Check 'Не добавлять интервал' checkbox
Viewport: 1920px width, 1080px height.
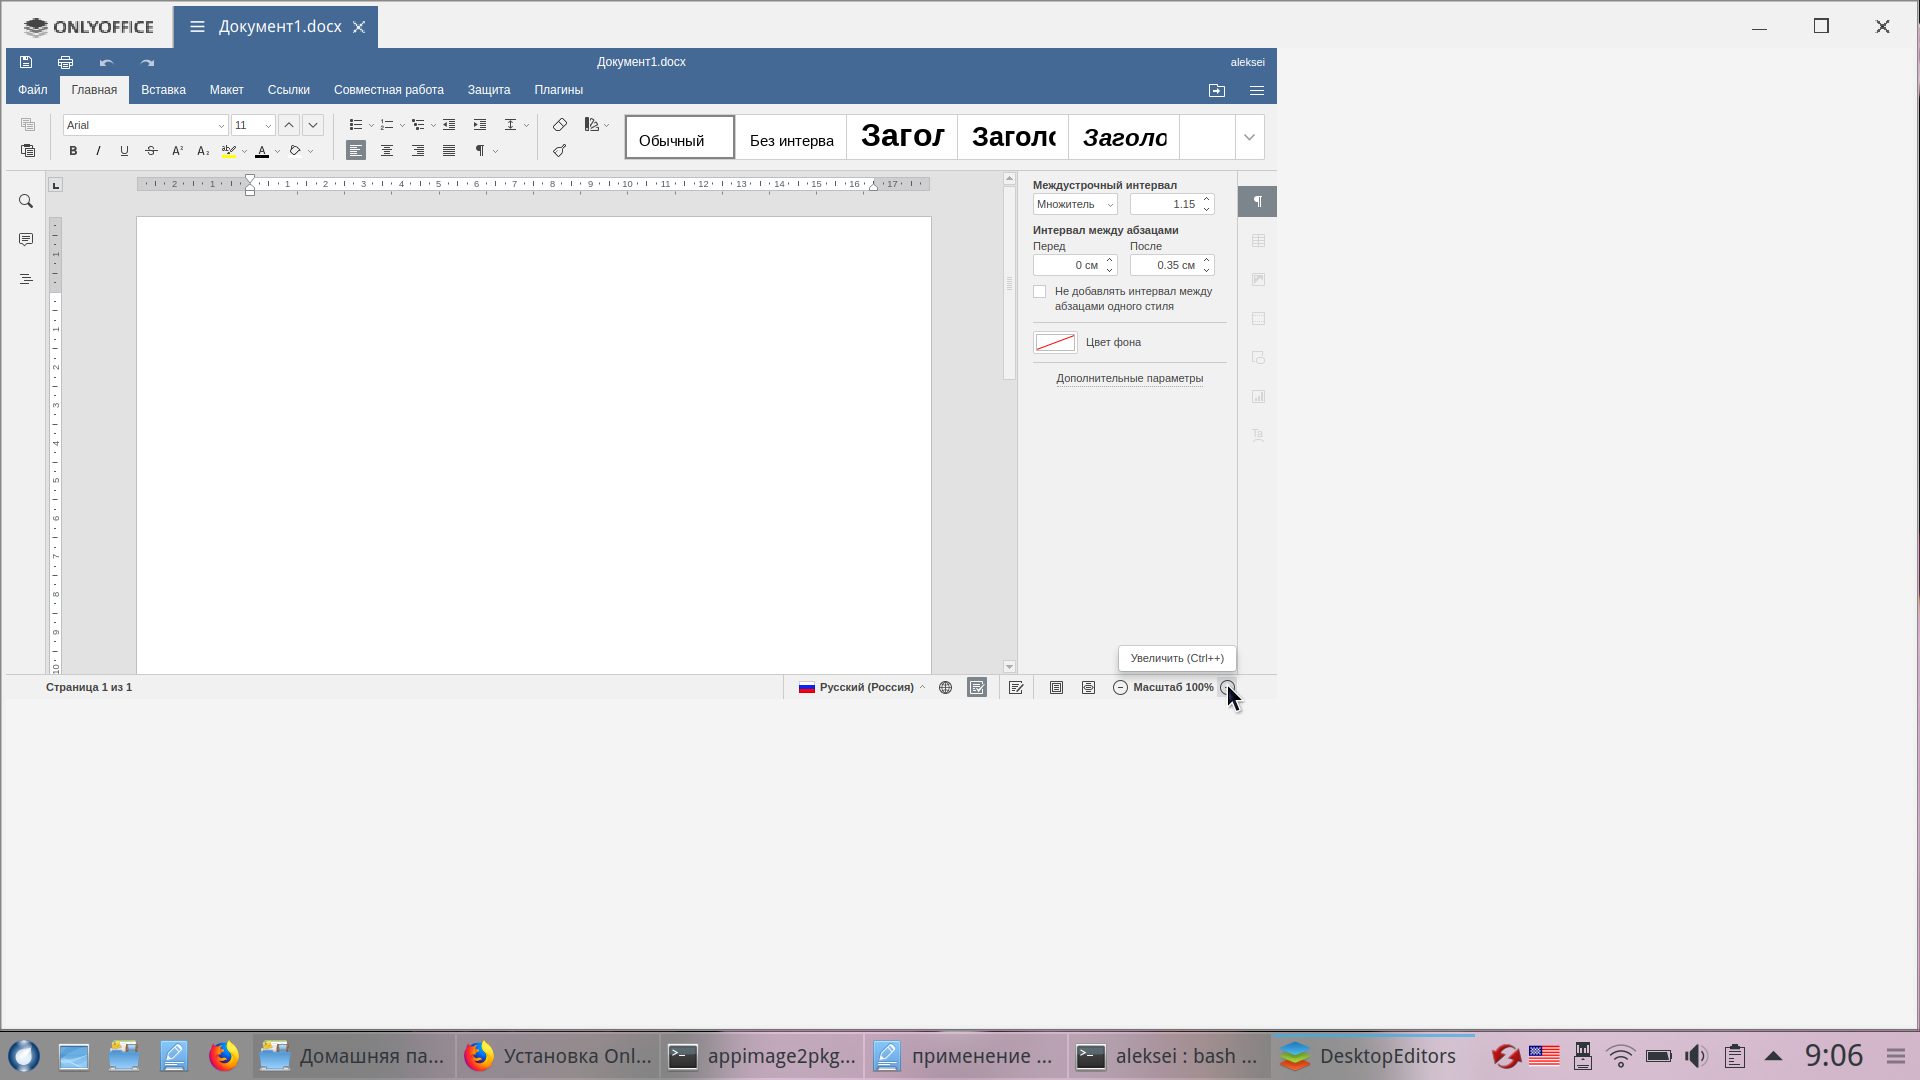1040,292
